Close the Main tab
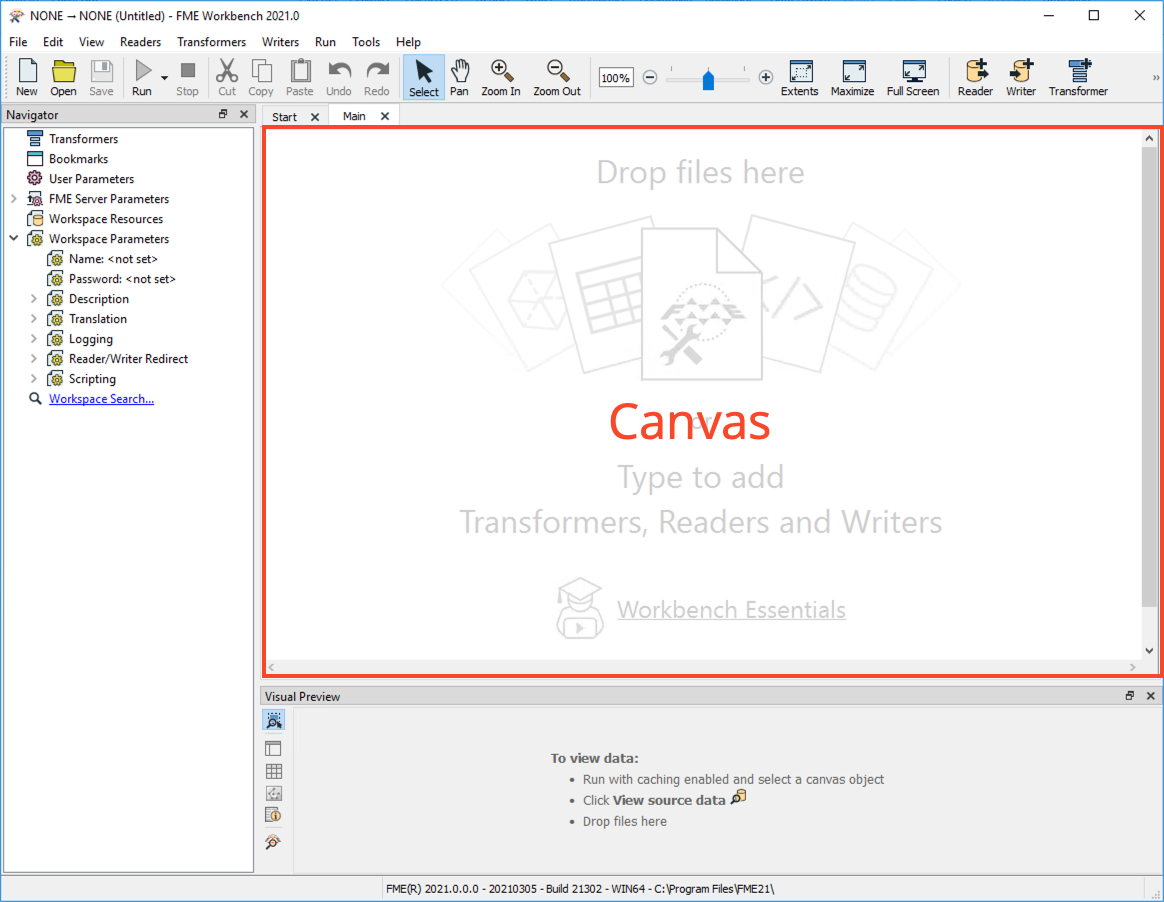 click(x=385, y=116)
